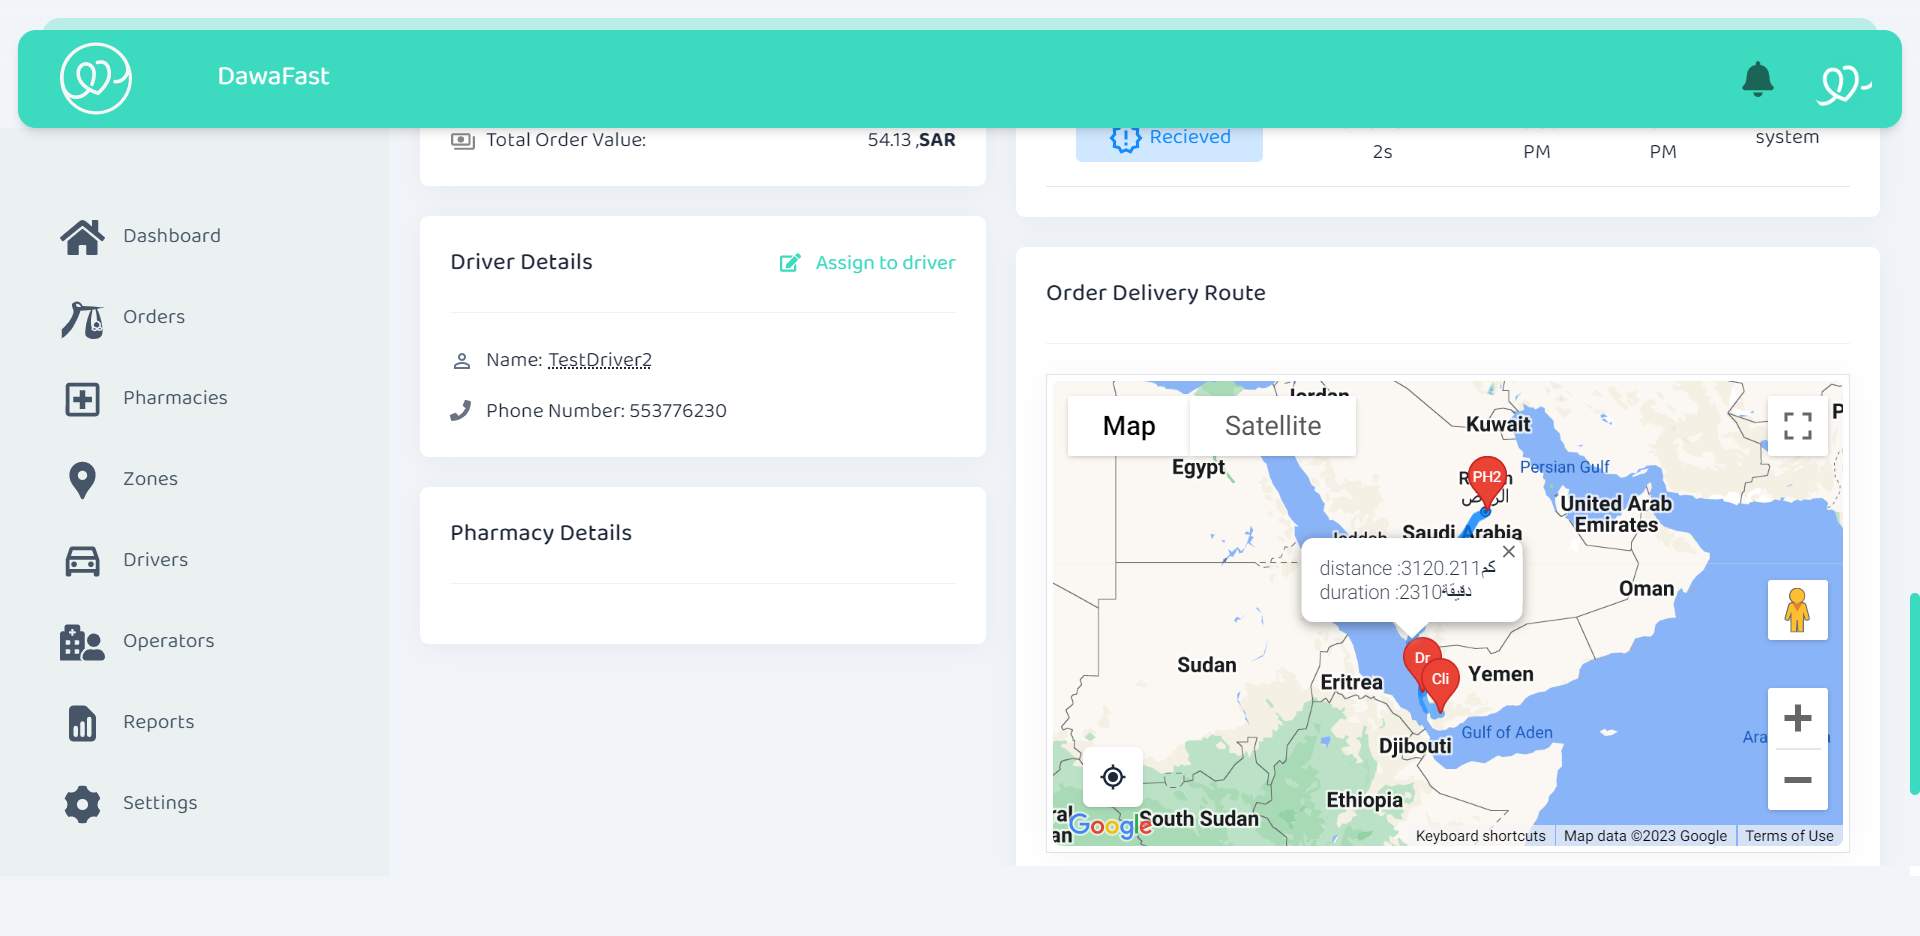Zoom out on the delivery map

(1797, 780)
